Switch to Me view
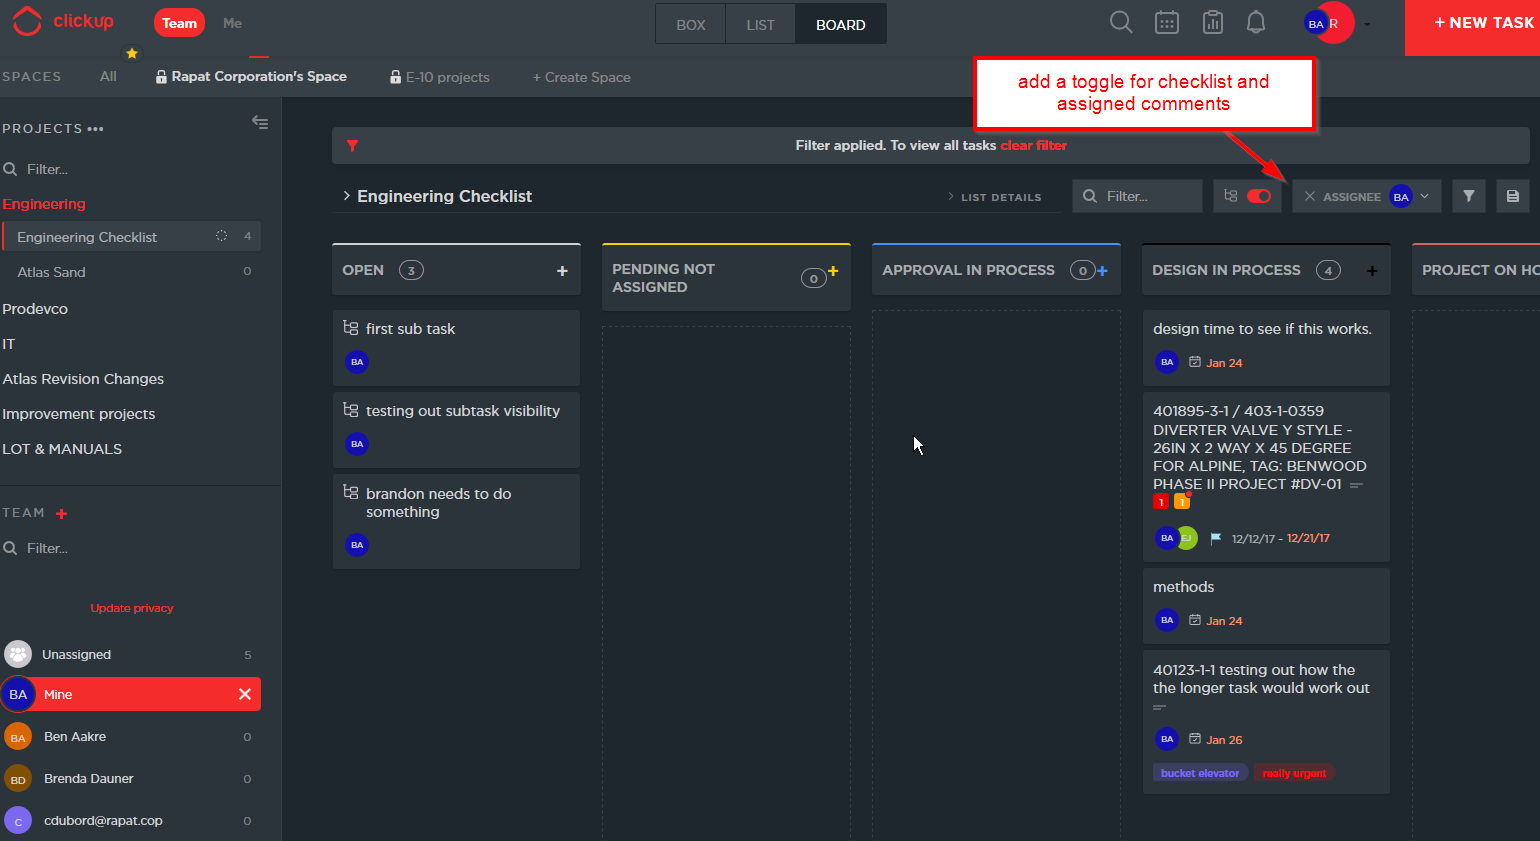Screen dimensions: 1540x841 coord(232,23)
